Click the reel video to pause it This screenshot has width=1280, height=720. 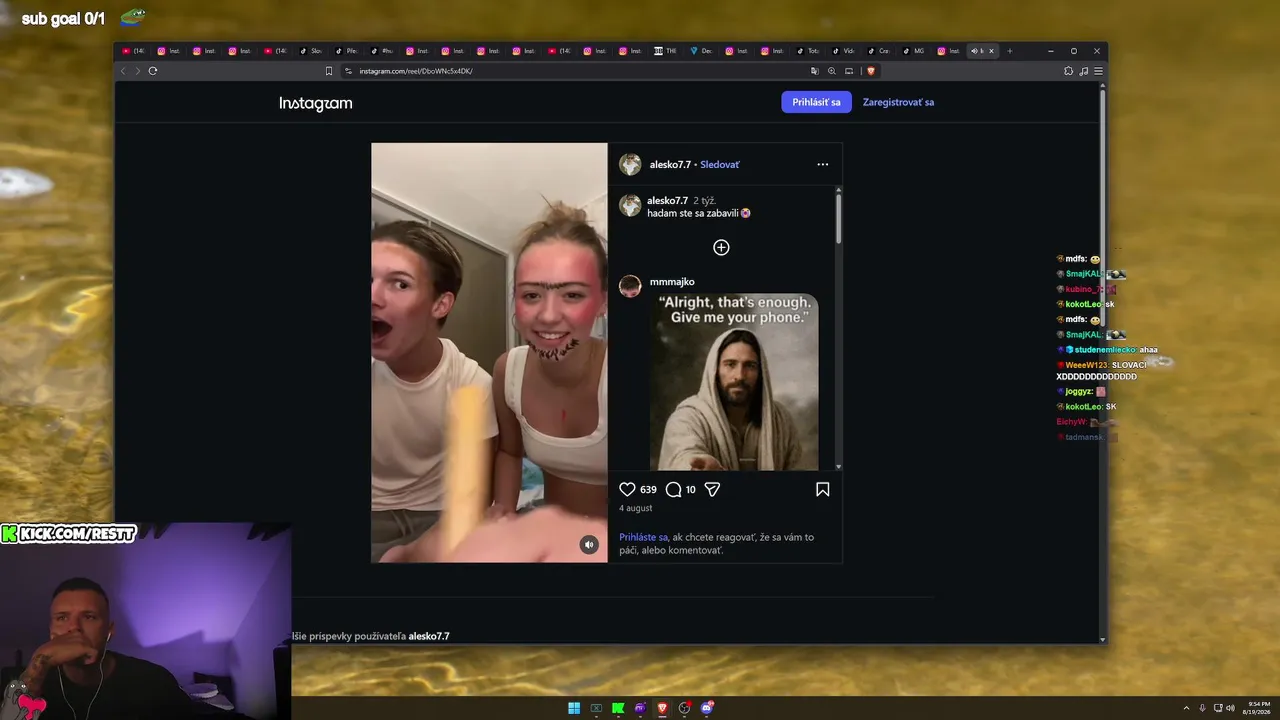tap(489, 352)
